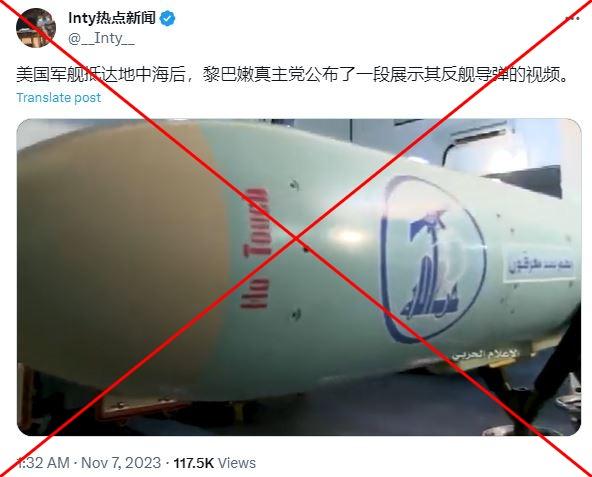
Task: Play the embedded missile video
Action: click(299, 277)
